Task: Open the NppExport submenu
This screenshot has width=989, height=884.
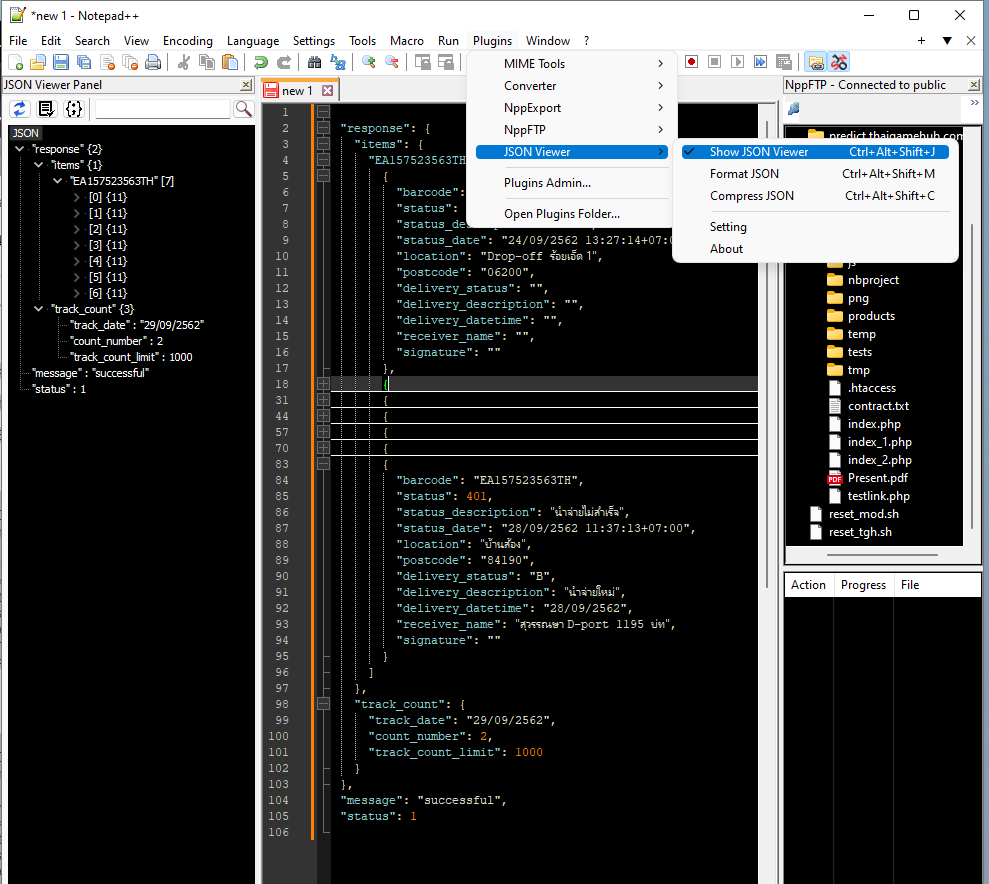Action: [571, 108]
